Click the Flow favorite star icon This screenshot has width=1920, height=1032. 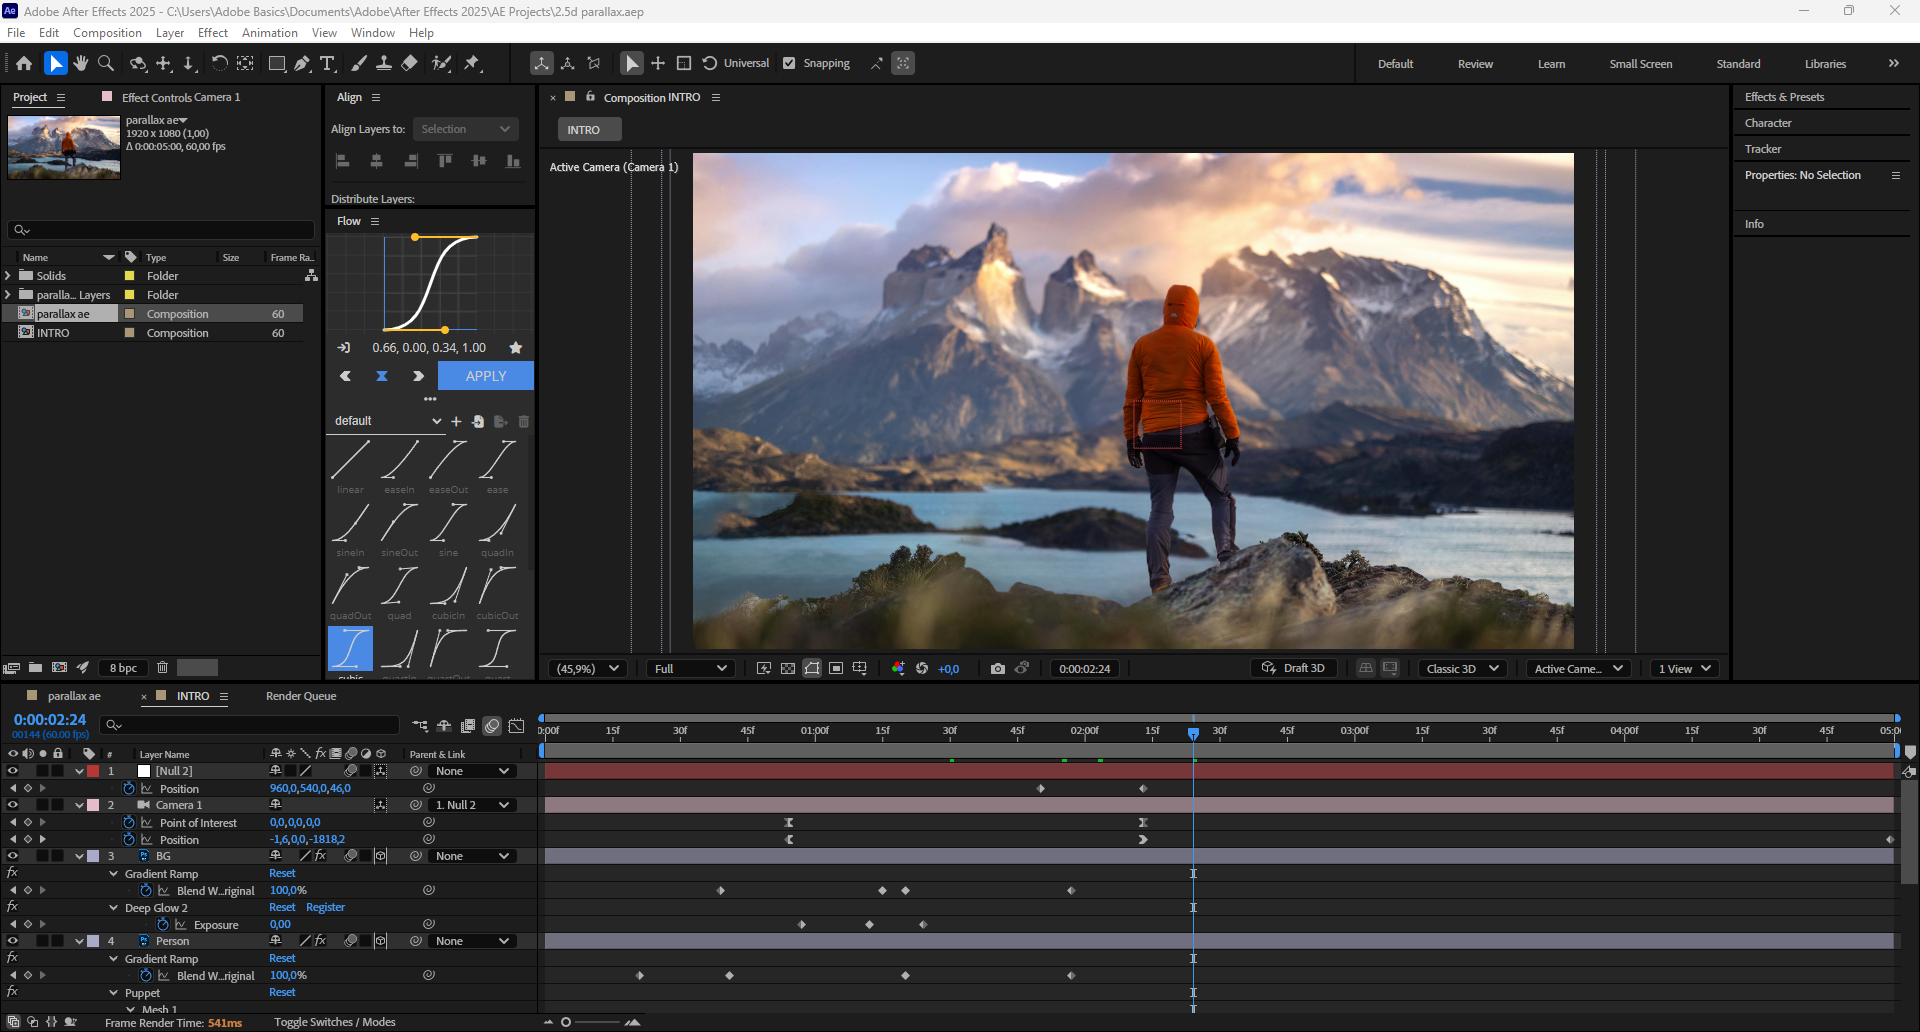point(516,348)
